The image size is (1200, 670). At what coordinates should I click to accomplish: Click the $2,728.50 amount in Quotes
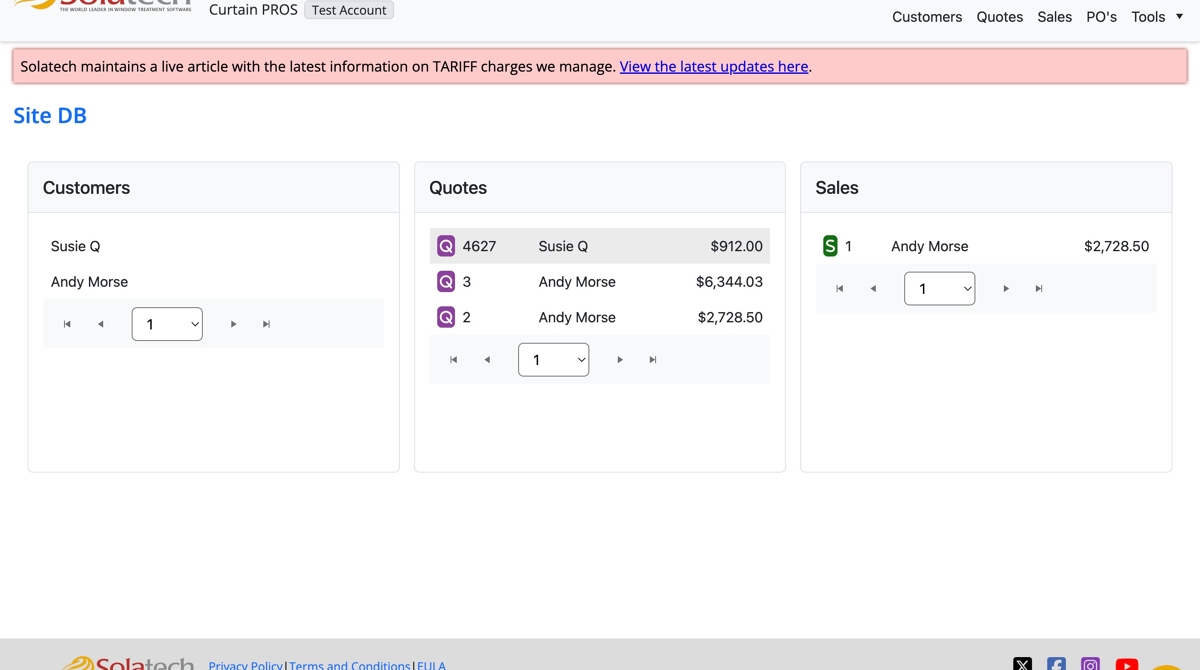tap(730, 318)
